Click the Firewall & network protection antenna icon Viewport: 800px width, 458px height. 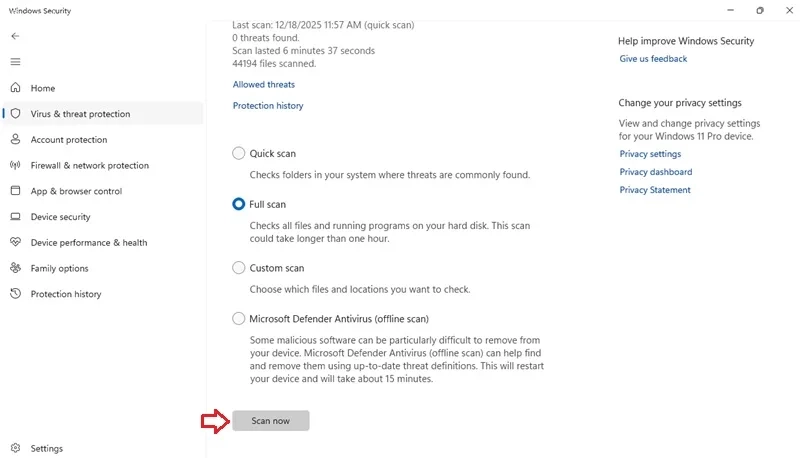click(15, 165)
